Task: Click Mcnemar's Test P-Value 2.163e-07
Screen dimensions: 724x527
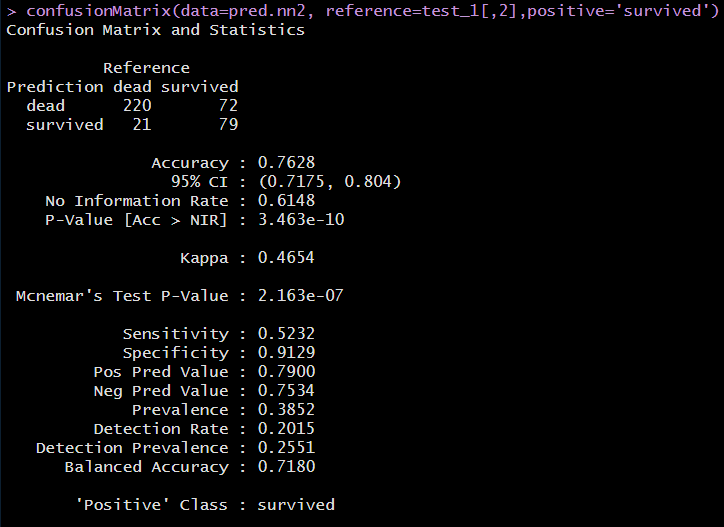Action: [301, 295]
